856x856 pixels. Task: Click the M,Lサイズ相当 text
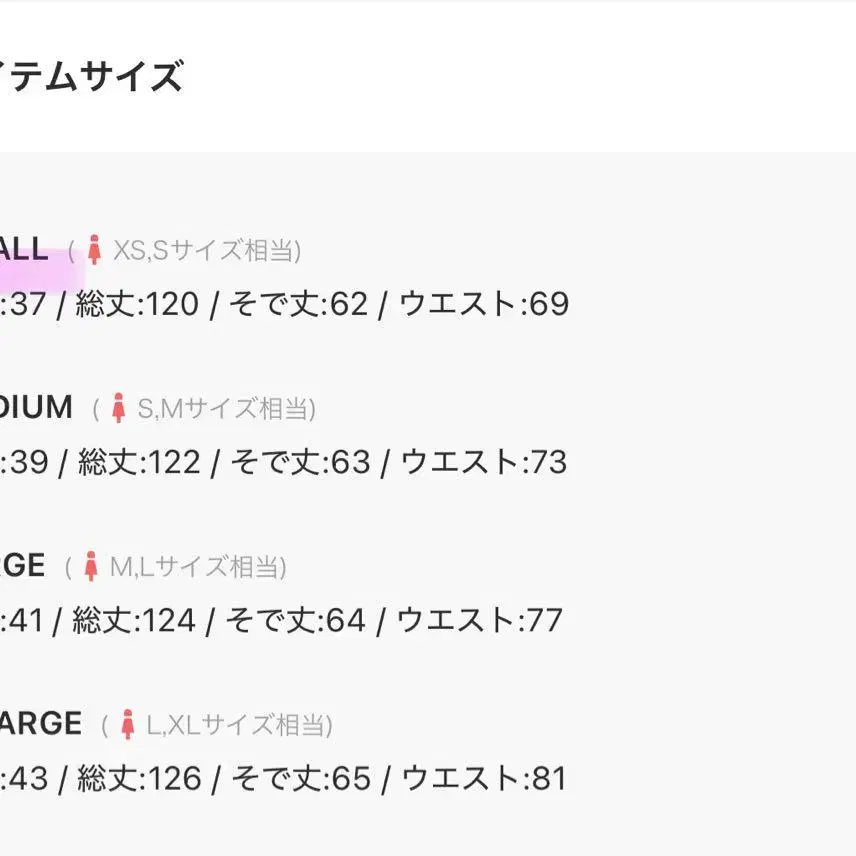(197, 567)
